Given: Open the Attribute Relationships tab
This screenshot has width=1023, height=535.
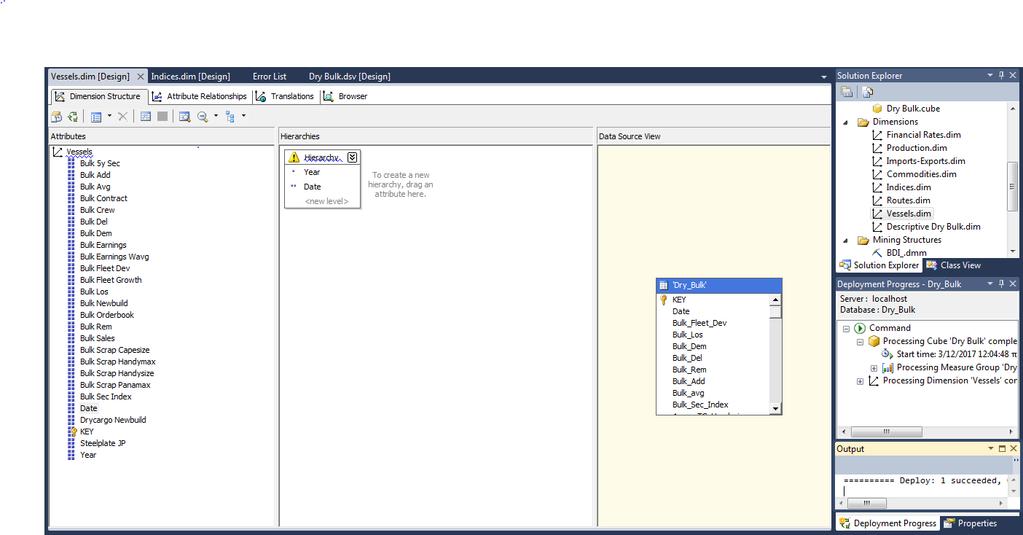Looking at the screenshot, I should [200, 97].
